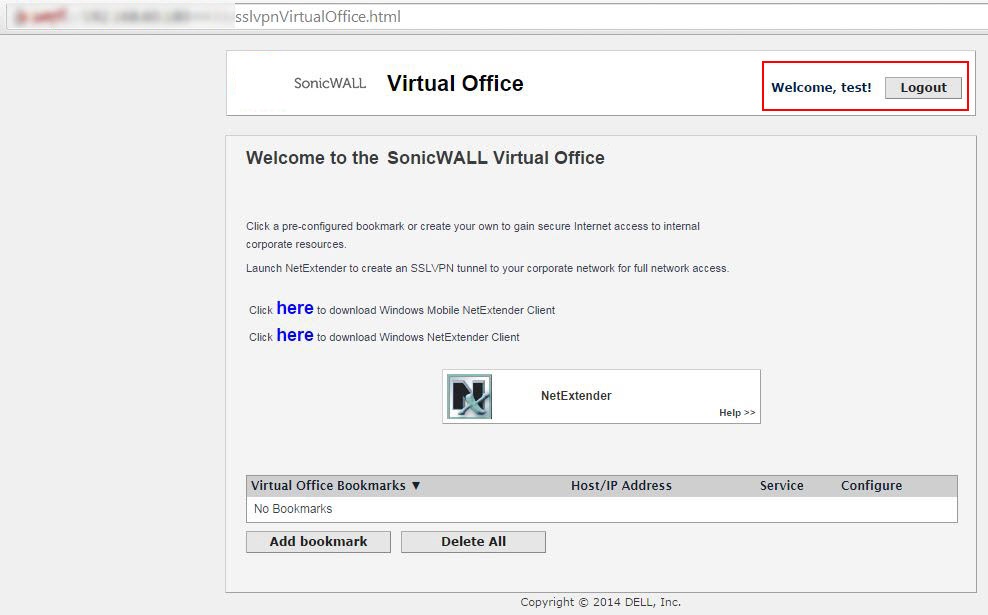Select the No Bookmarks row text
Image resolution: width=988 pixels, height=615 pixels.
coord(293,509)
